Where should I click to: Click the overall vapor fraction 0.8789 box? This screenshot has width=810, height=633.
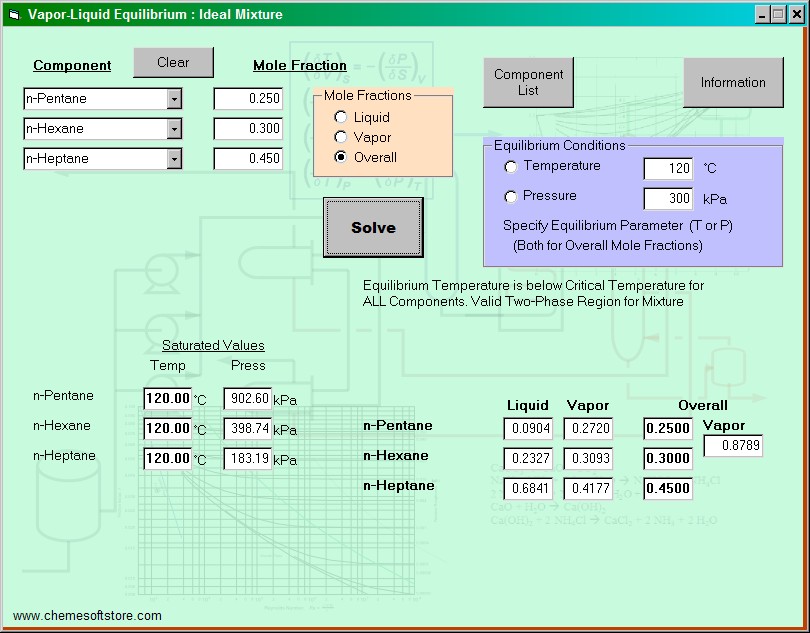(x=733, y=446)
